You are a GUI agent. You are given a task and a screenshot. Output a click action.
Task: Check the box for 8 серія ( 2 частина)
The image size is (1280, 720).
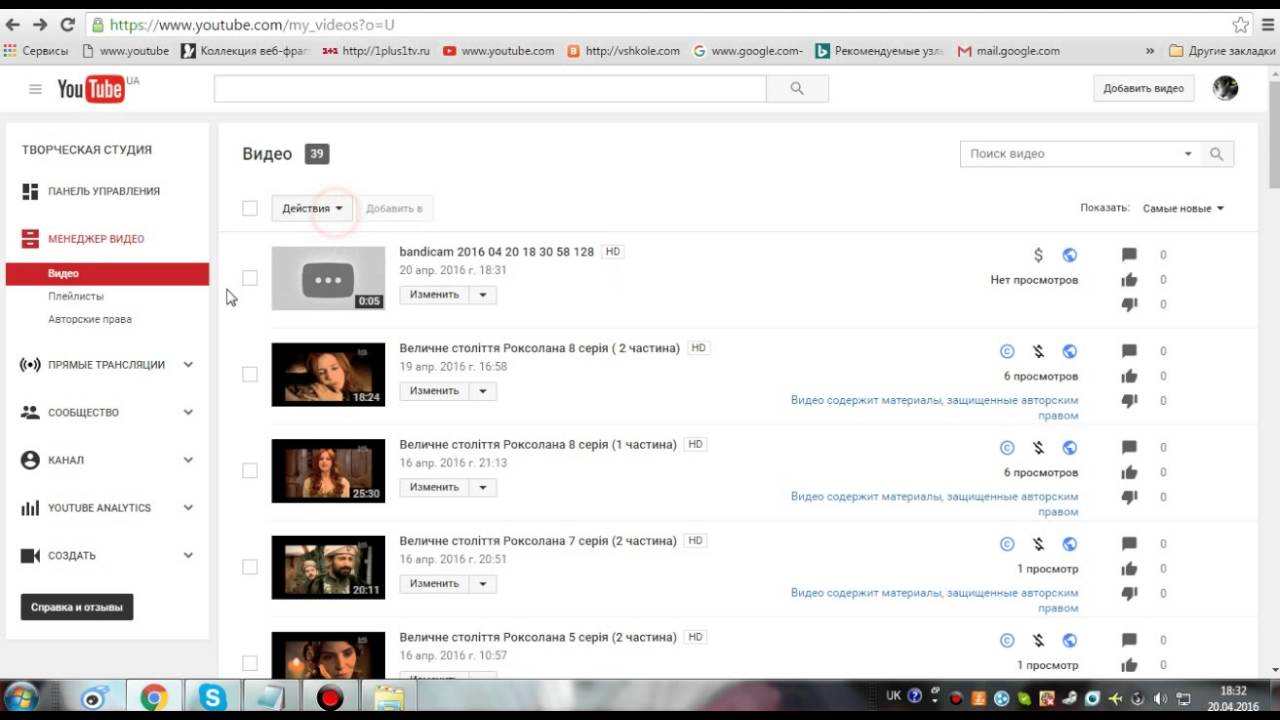coord(250,374)
